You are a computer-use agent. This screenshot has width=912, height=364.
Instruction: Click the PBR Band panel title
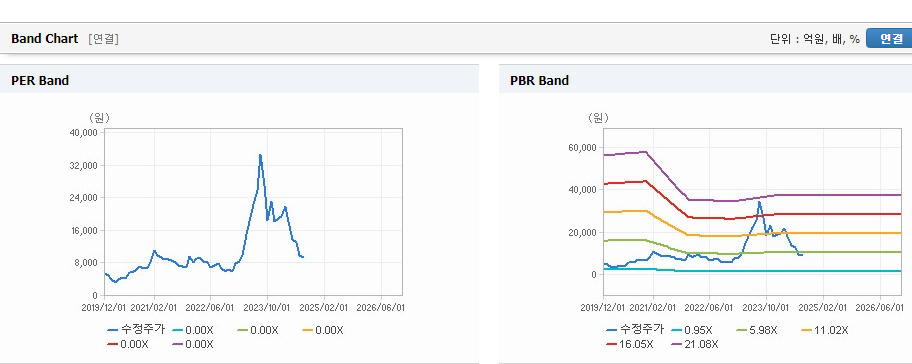click(539, 81)
